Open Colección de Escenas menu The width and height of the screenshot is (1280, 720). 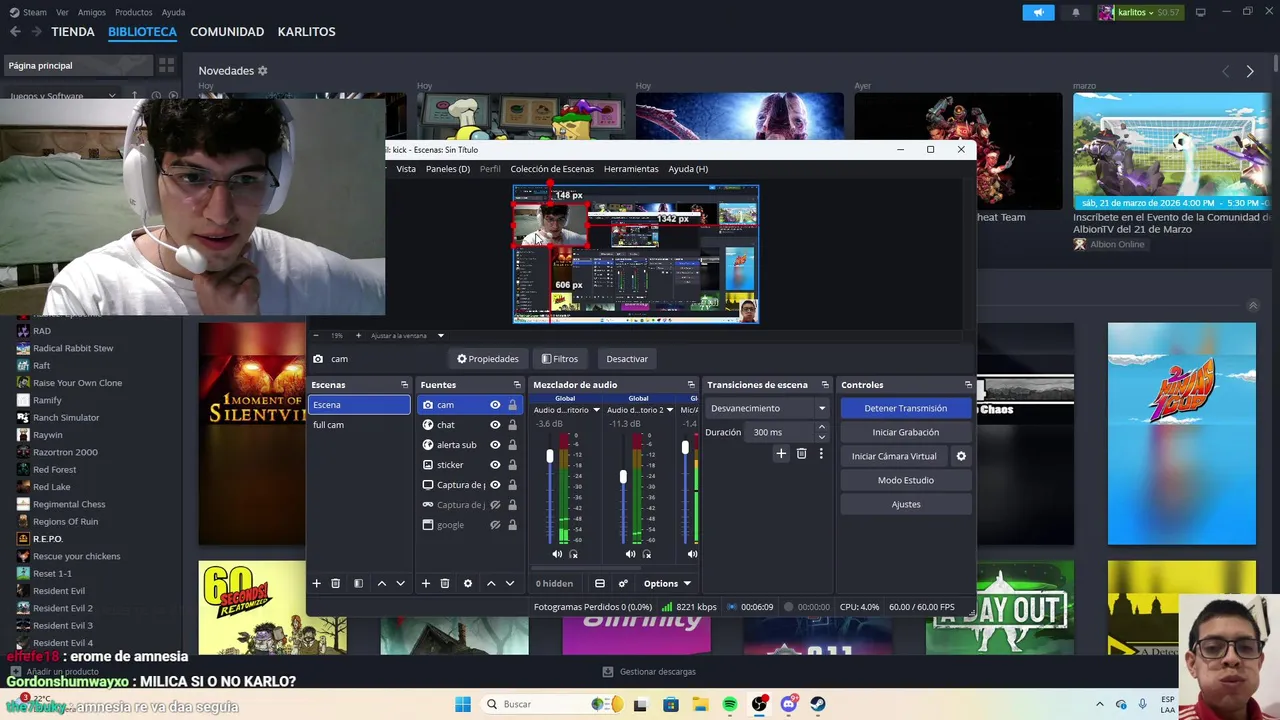(x=552, y=169)
